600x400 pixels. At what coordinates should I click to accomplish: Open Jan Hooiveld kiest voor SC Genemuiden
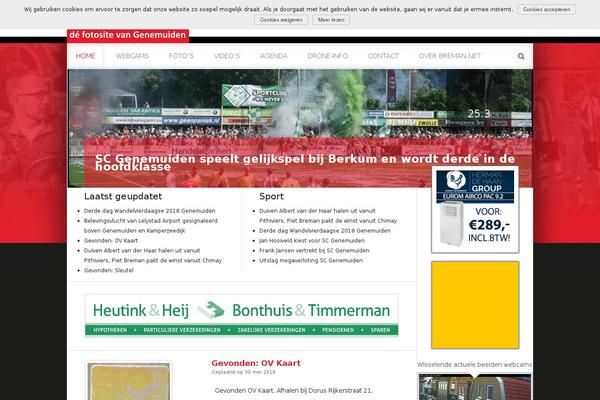[x=312, y=241]
